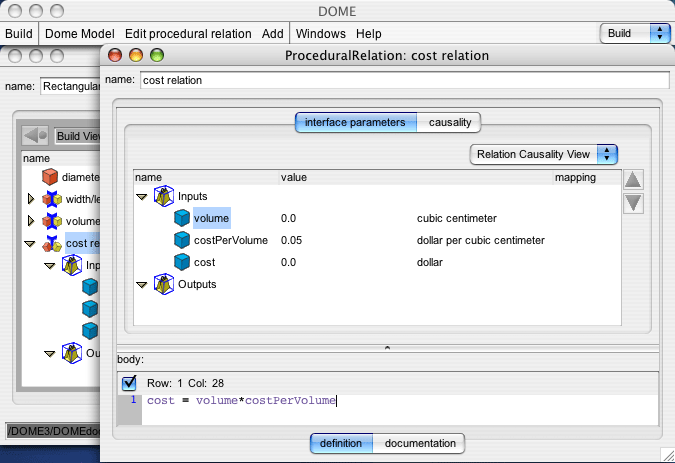Open the Build View combo box
Screen dimensions: 675x463
pos(77,136)
